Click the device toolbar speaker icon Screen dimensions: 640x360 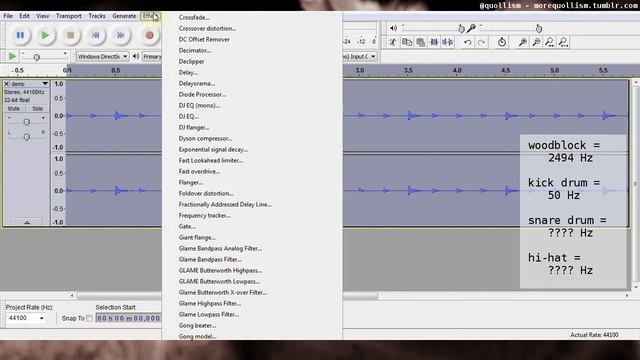click(136, 56)
